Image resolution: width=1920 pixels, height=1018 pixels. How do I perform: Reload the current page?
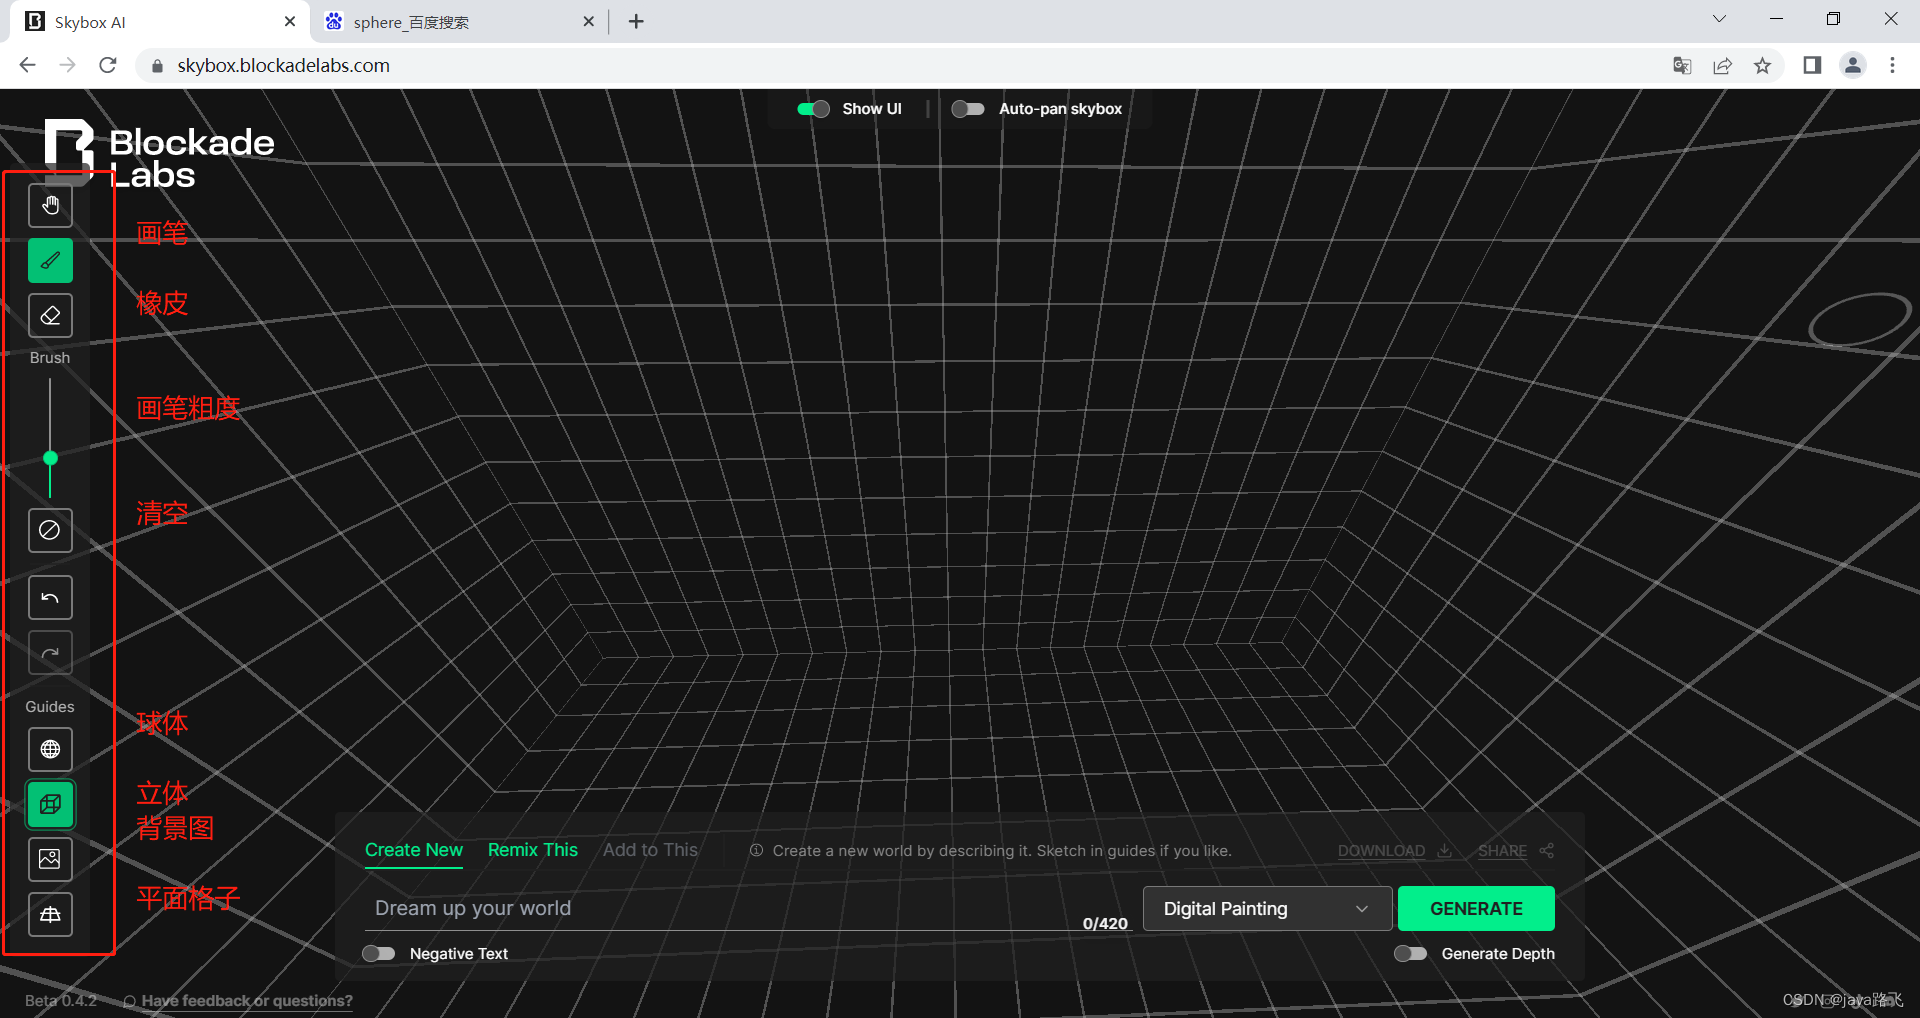pyautogui.click(x=108, y=65)
